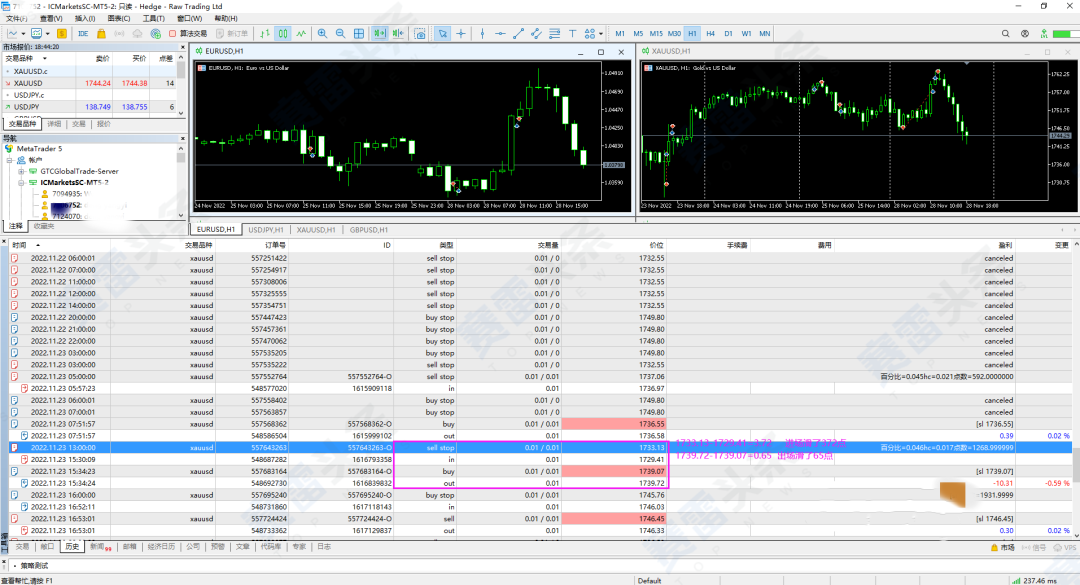Screen dimensions: 1080x585
Task: Switch chart to candlestick style
Action: coord(283,33)
